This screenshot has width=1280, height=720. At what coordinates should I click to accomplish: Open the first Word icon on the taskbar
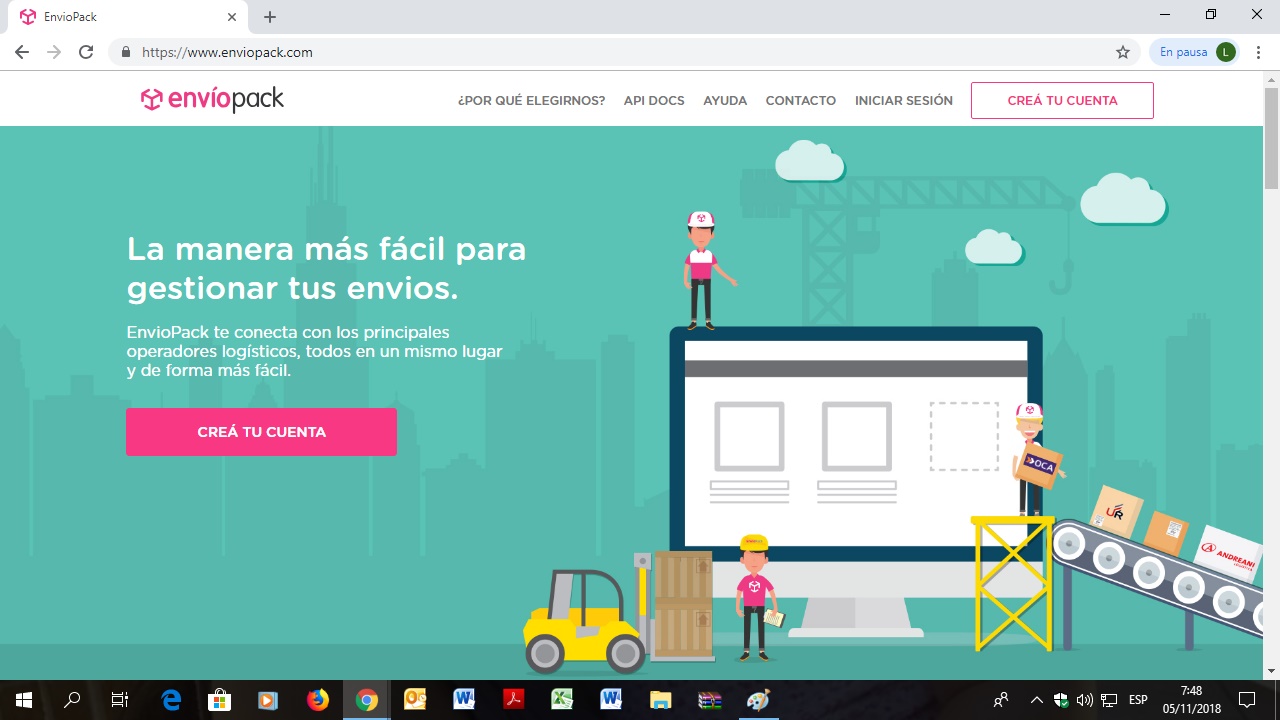[x=464, y=700]
